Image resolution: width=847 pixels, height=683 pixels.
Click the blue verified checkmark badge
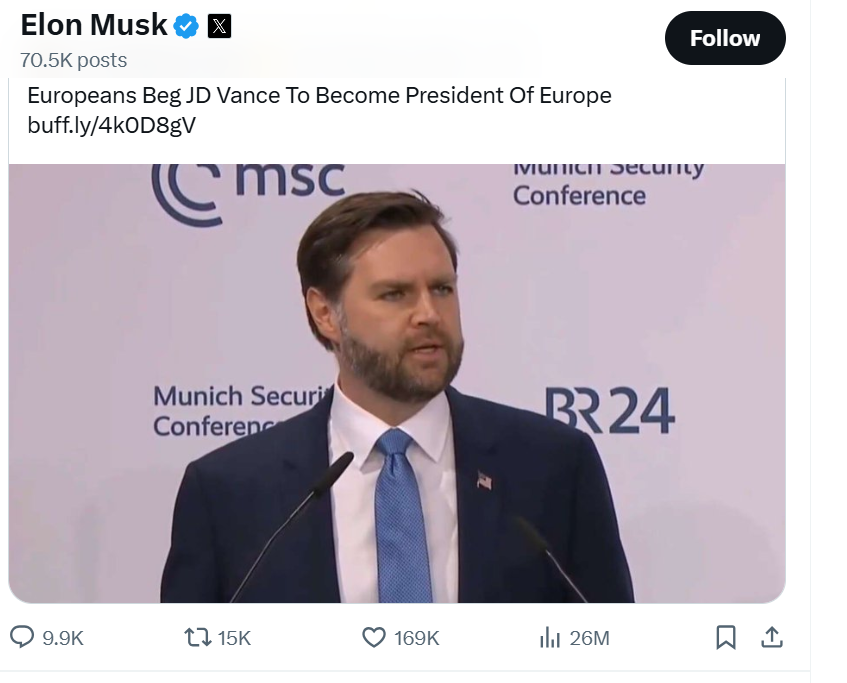187,26
